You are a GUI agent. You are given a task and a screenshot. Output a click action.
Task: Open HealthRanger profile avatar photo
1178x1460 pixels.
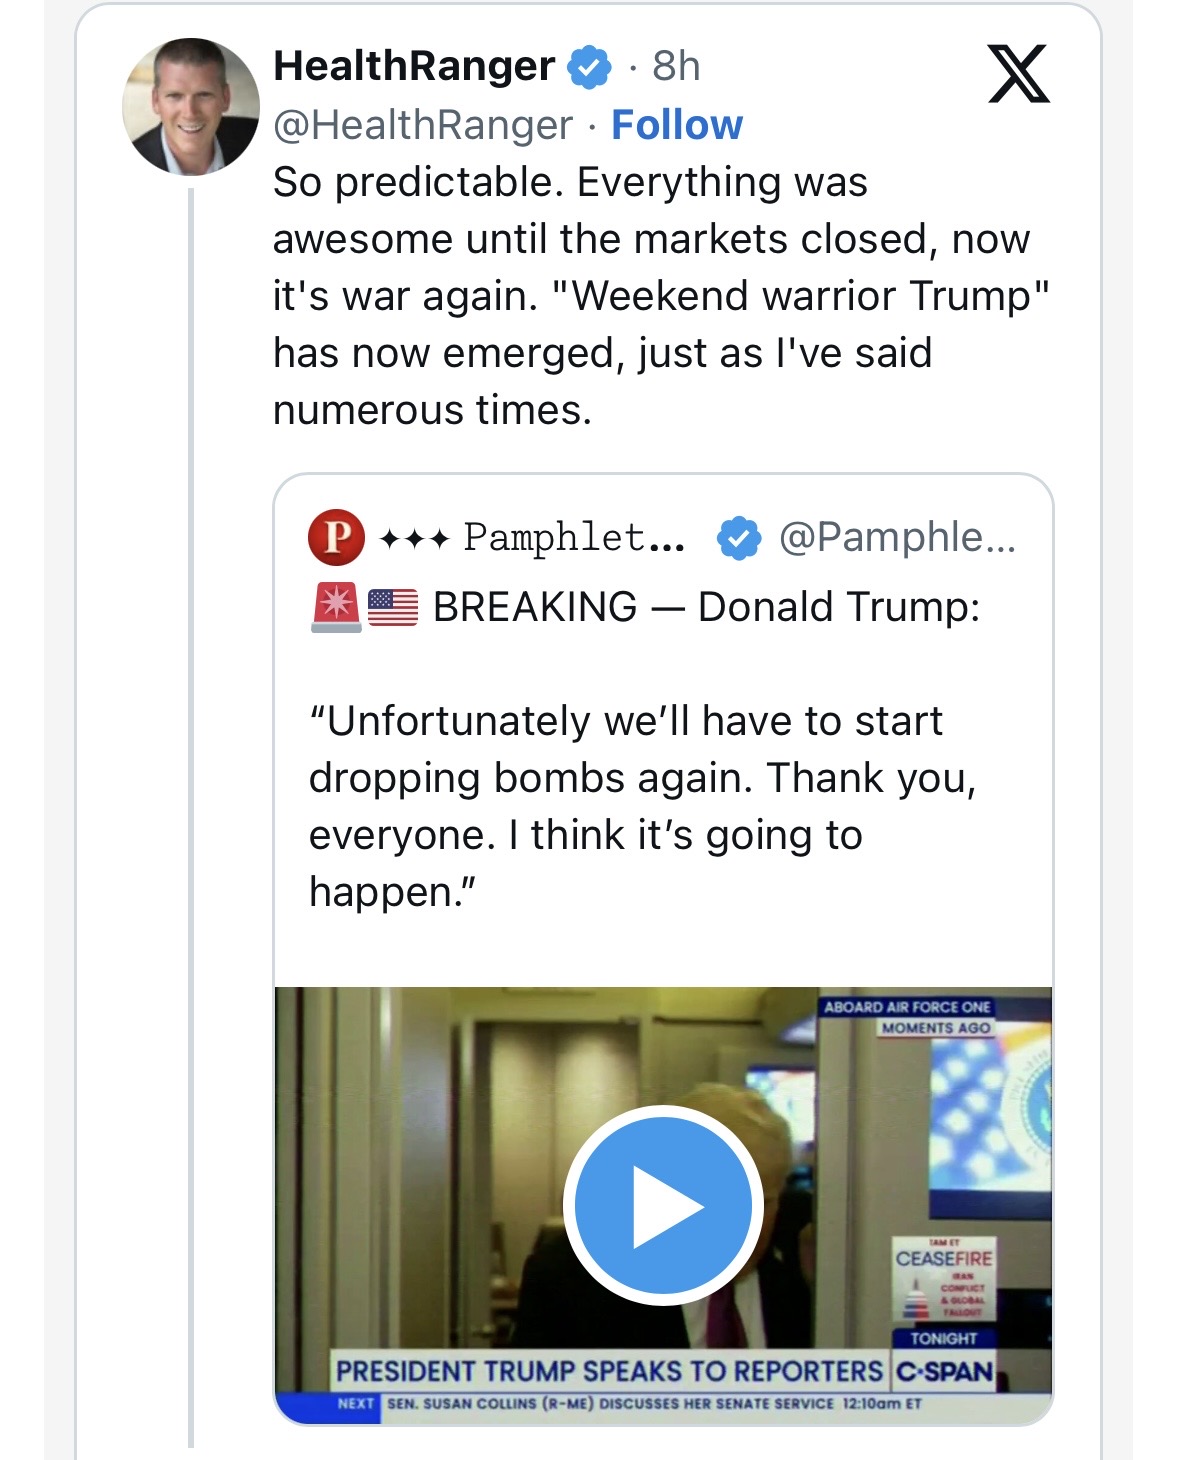click(191, 107)
